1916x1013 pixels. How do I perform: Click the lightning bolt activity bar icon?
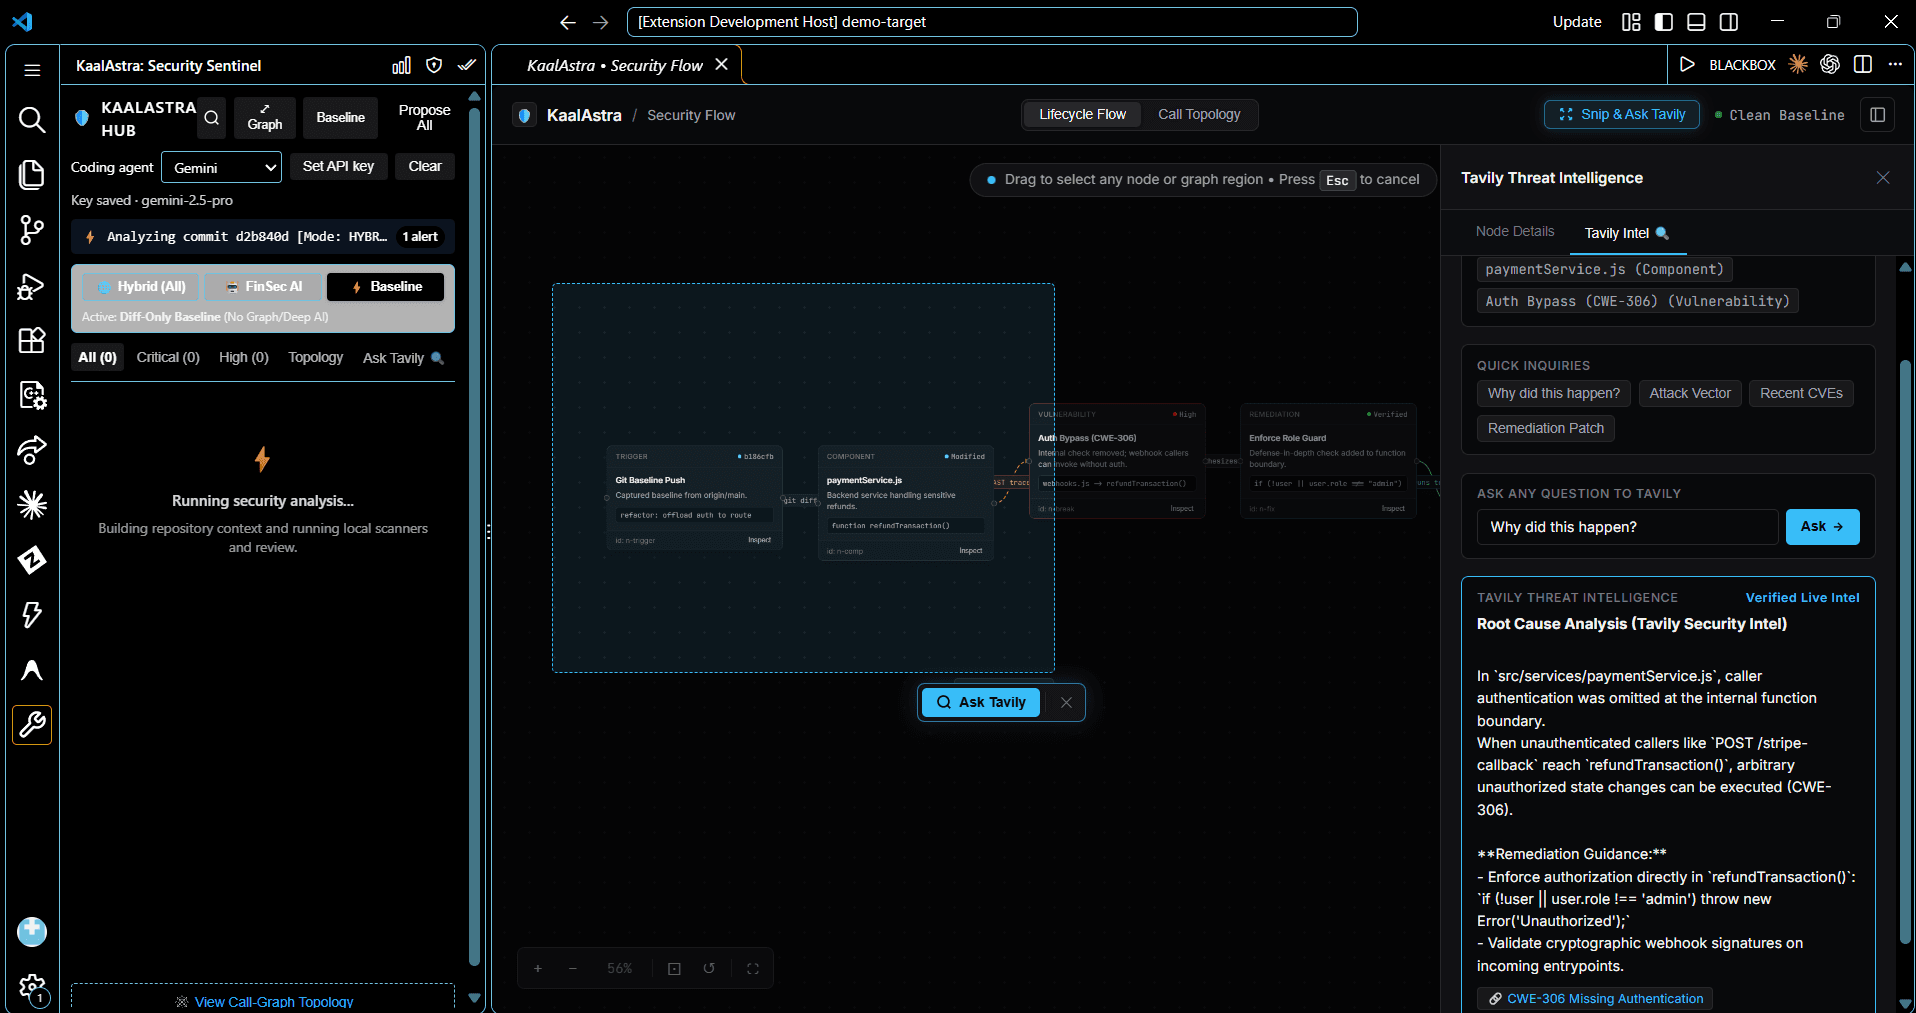tap(32, 614)
